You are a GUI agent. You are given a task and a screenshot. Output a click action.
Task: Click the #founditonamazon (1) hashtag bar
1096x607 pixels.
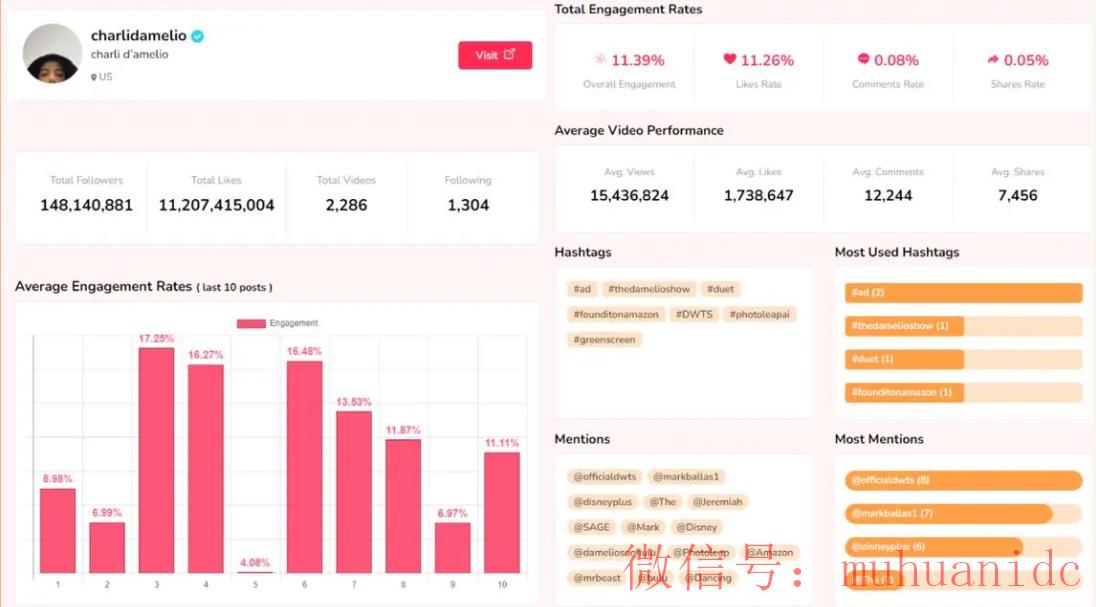coord(963,392)
